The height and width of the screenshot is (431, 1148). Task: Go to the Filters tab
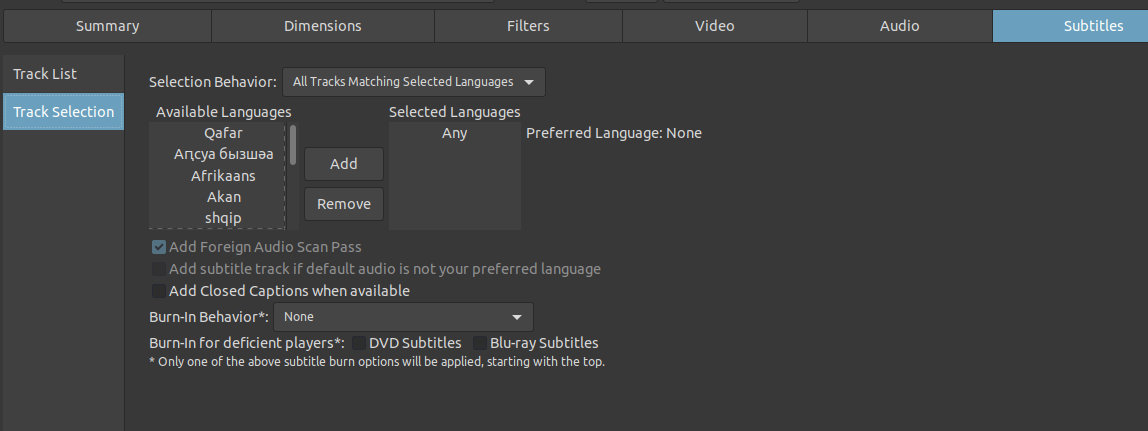(x=528, y=26)
